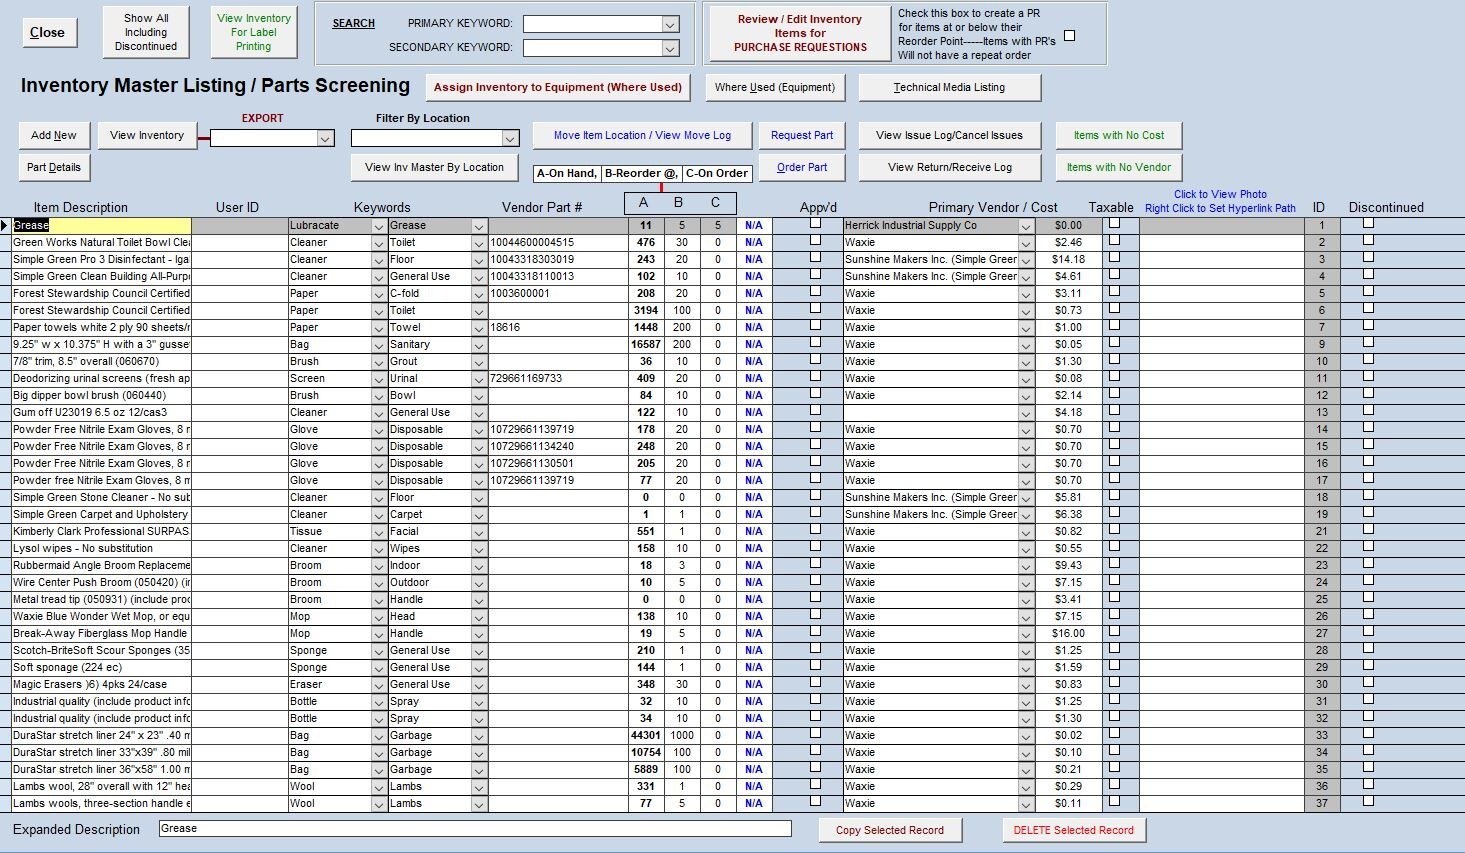
Task: Open the Primary Vendor dropdown for Grease
Action: pyautogui.click(x=1025, y=225)
